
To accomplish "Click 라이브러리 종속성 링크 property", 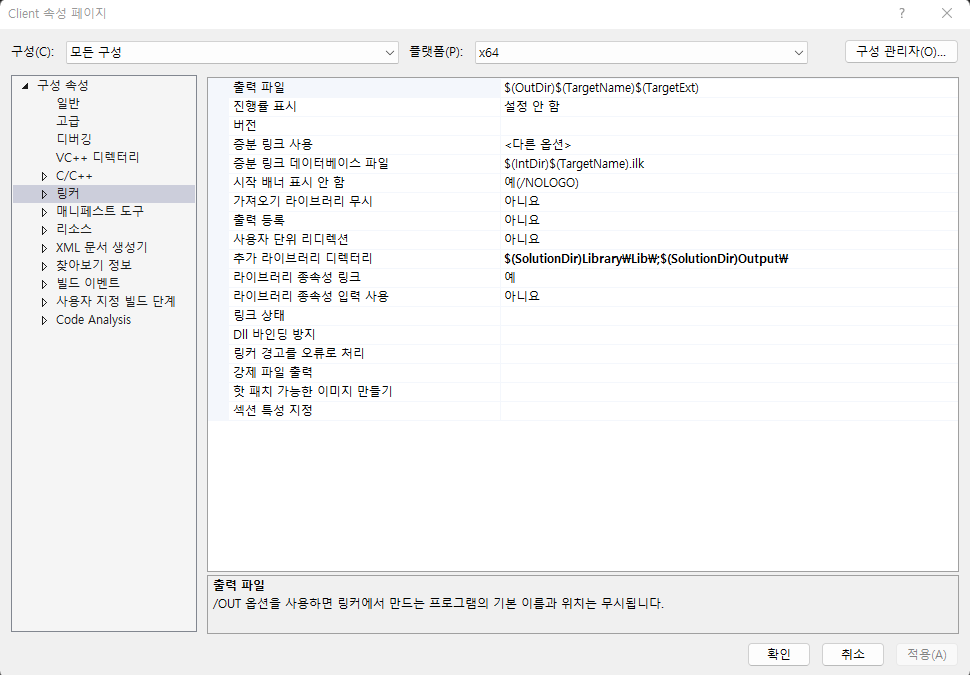I will (x=297, y=277).
